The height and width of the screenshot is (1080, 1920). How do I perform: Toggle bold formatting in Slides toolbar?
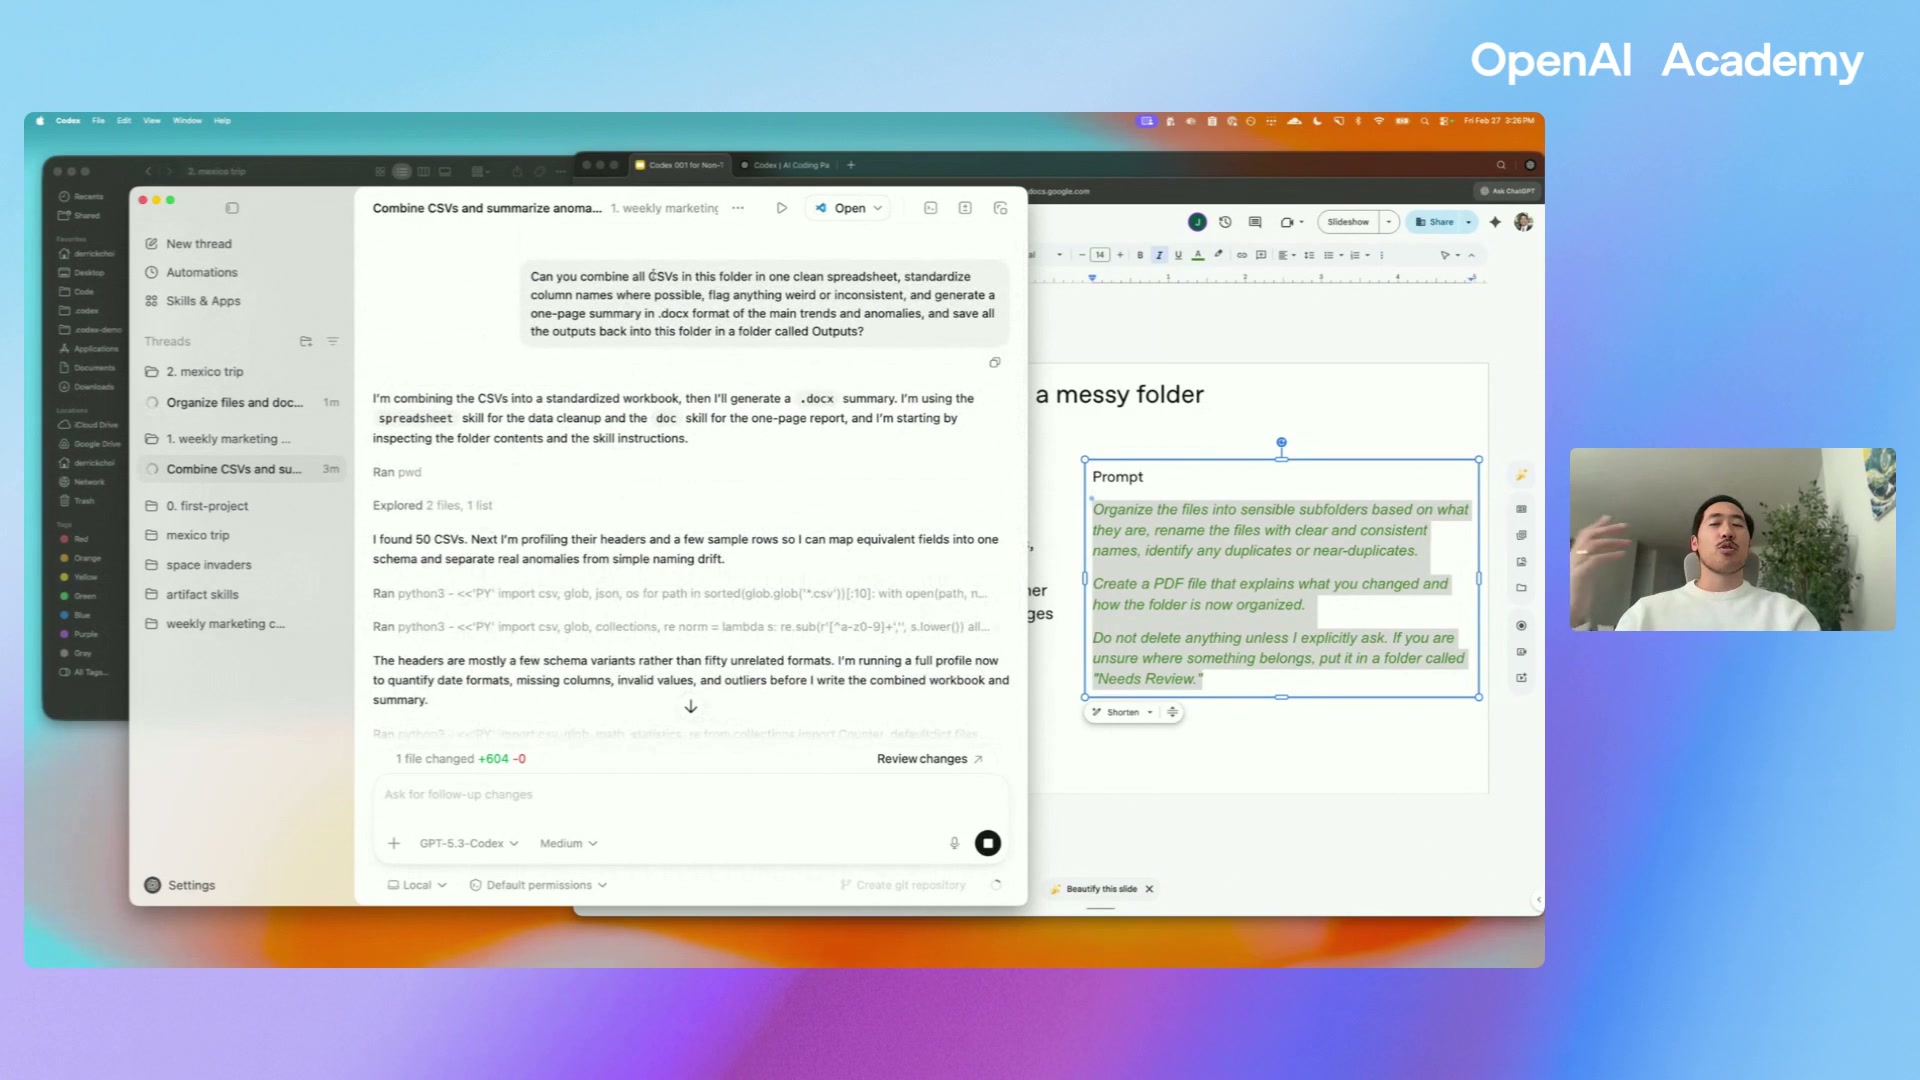point(1140,255)
